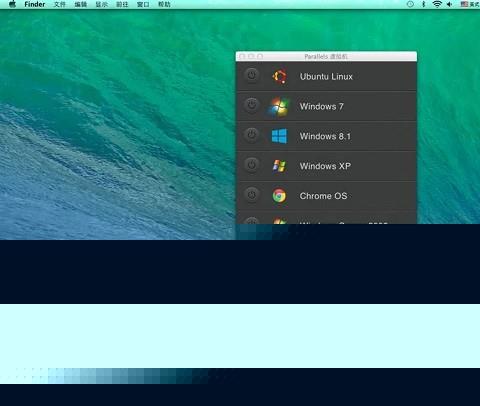Select the "Windows XP" label
The image size is (480, 406).
pyautogui.click(x=325, y=166)
